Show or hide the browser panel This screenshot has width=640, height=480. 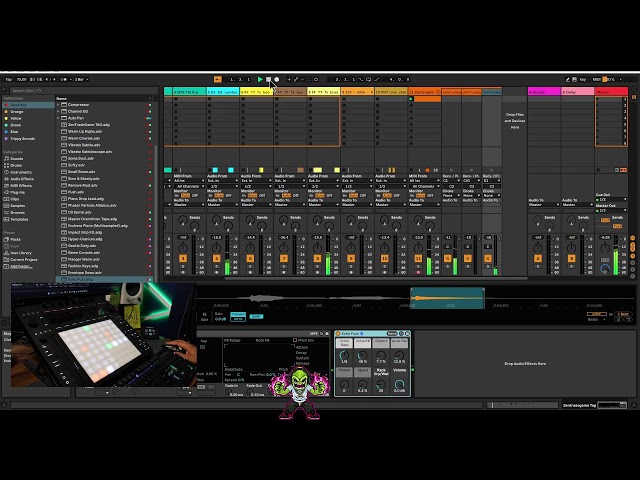4,90
